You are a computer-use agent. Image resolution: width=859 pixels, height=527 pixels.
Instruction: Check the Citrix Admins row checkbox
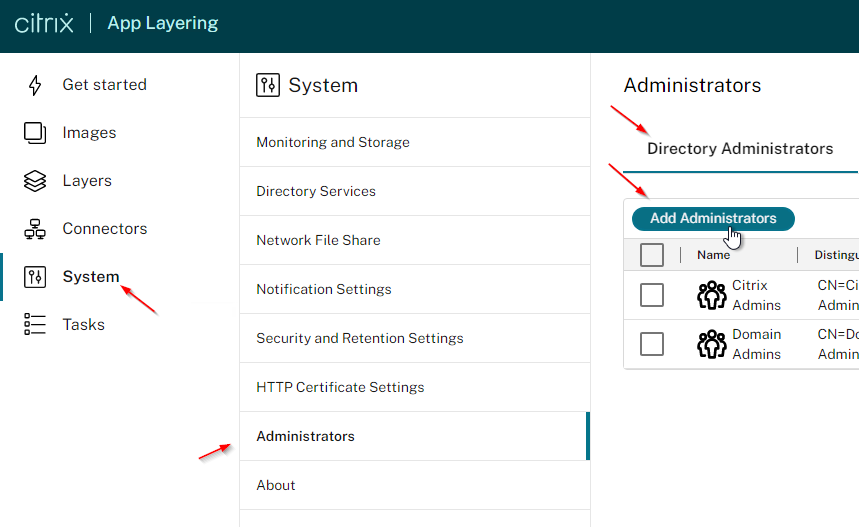[652, 295]
